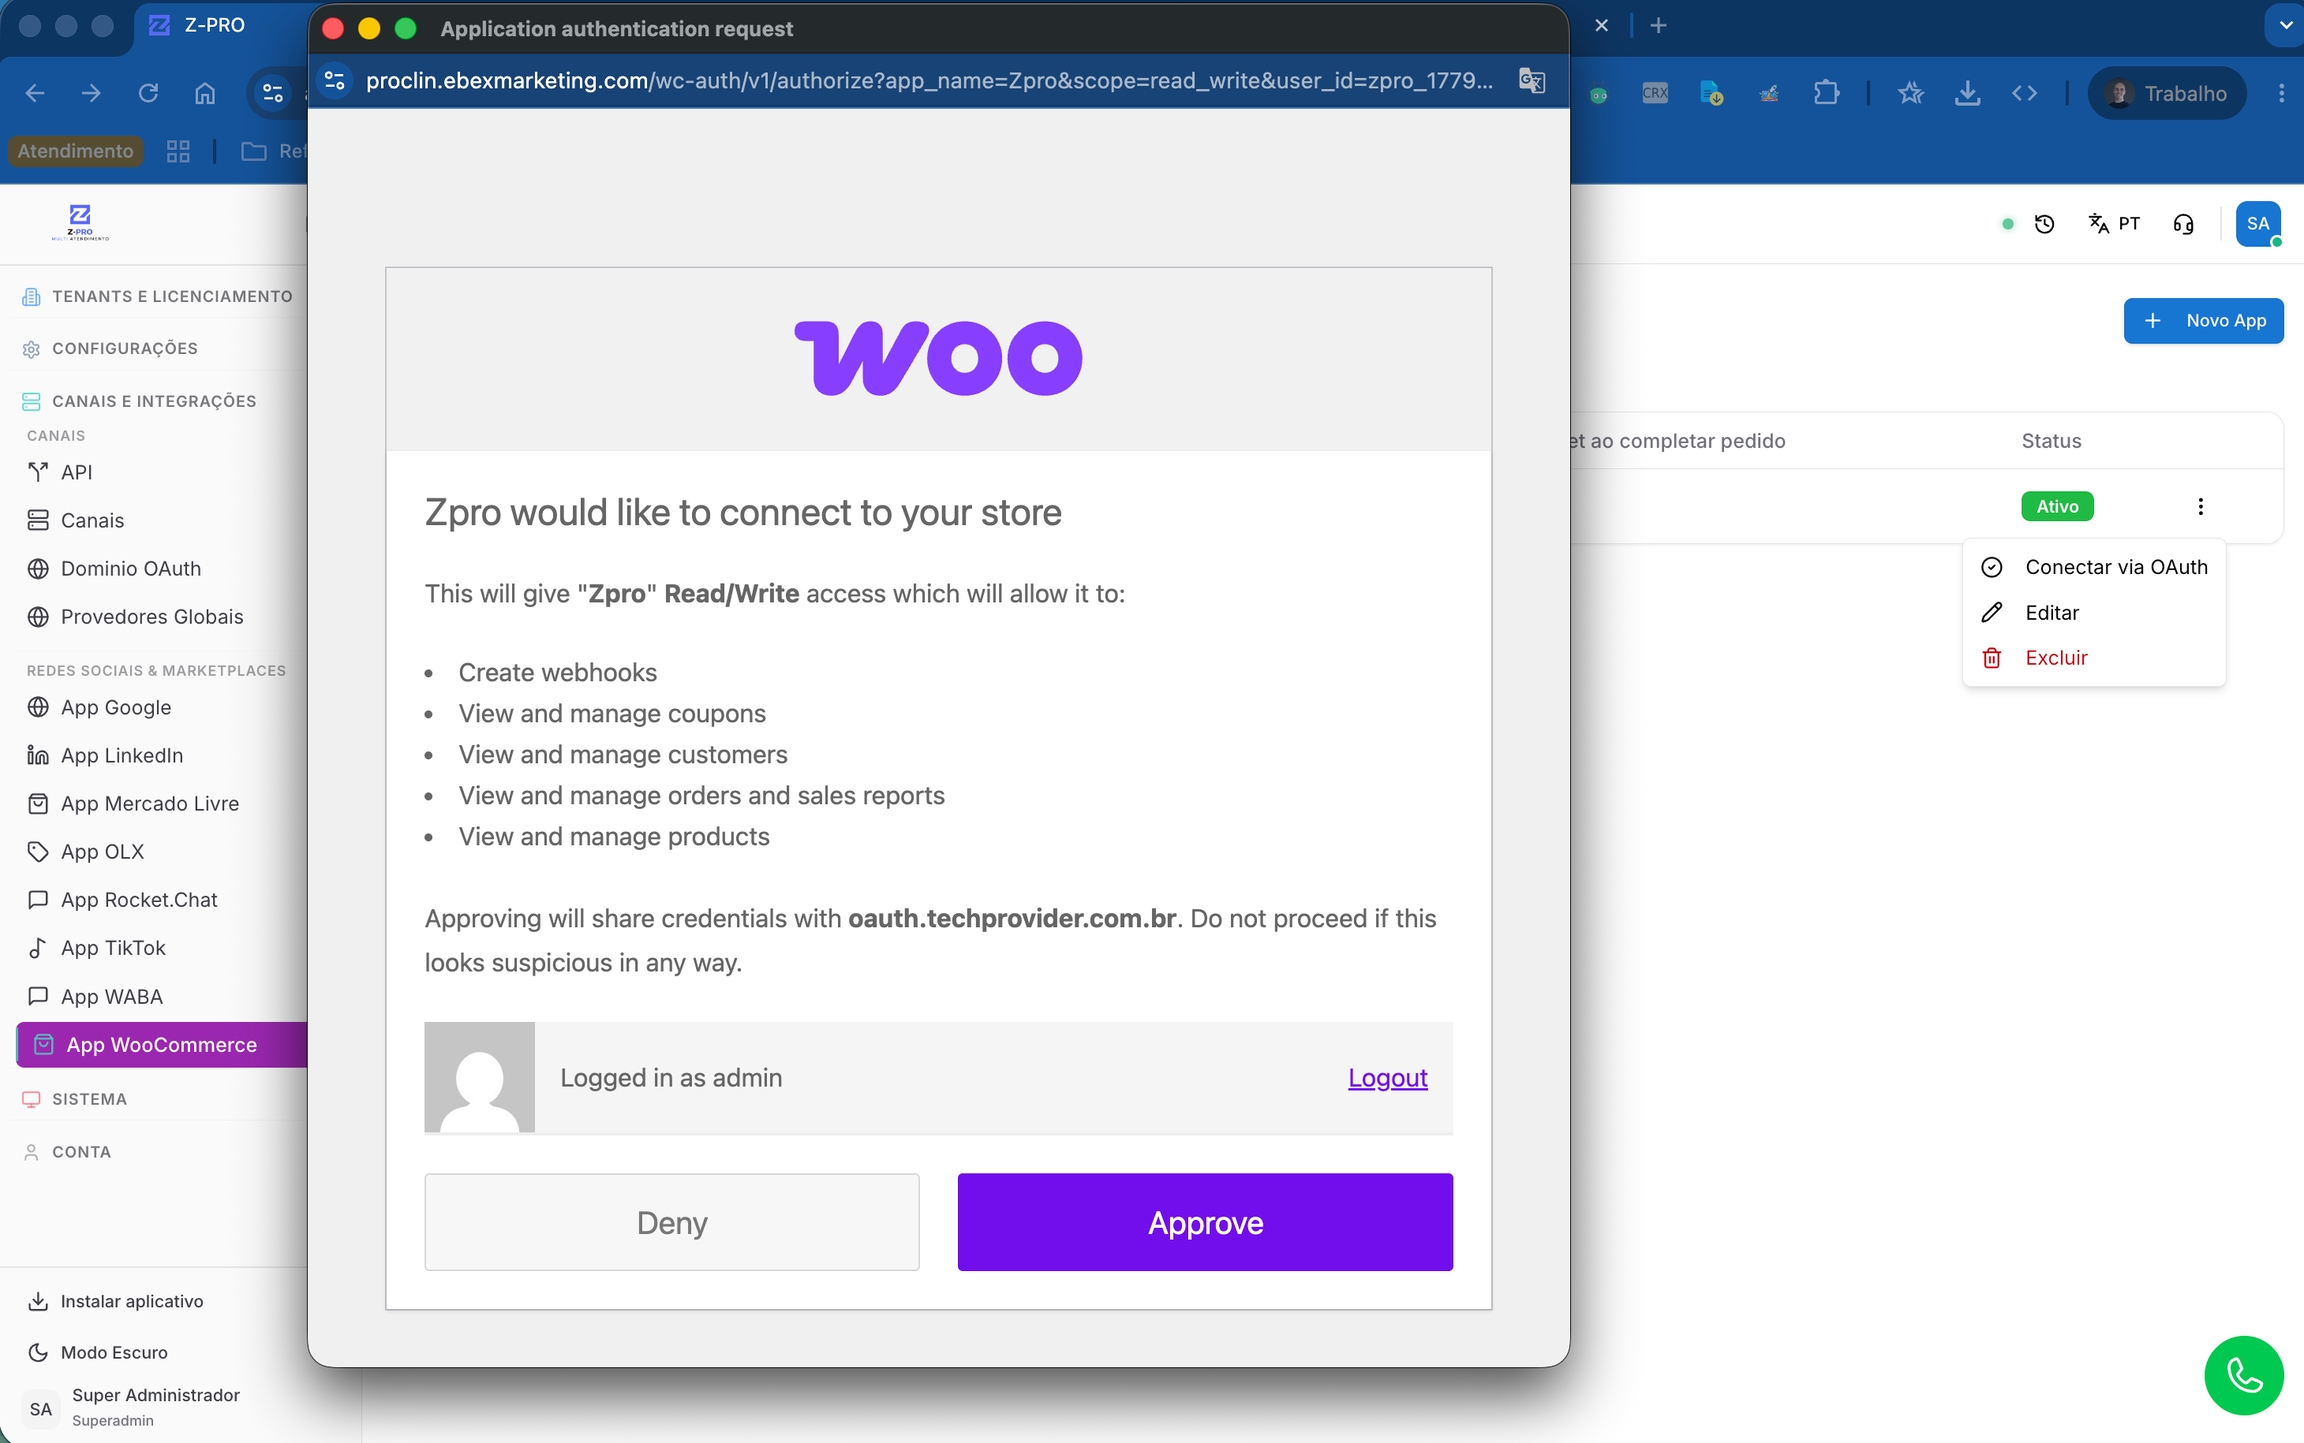Click the Z-PRO logo

pos(80,222)
